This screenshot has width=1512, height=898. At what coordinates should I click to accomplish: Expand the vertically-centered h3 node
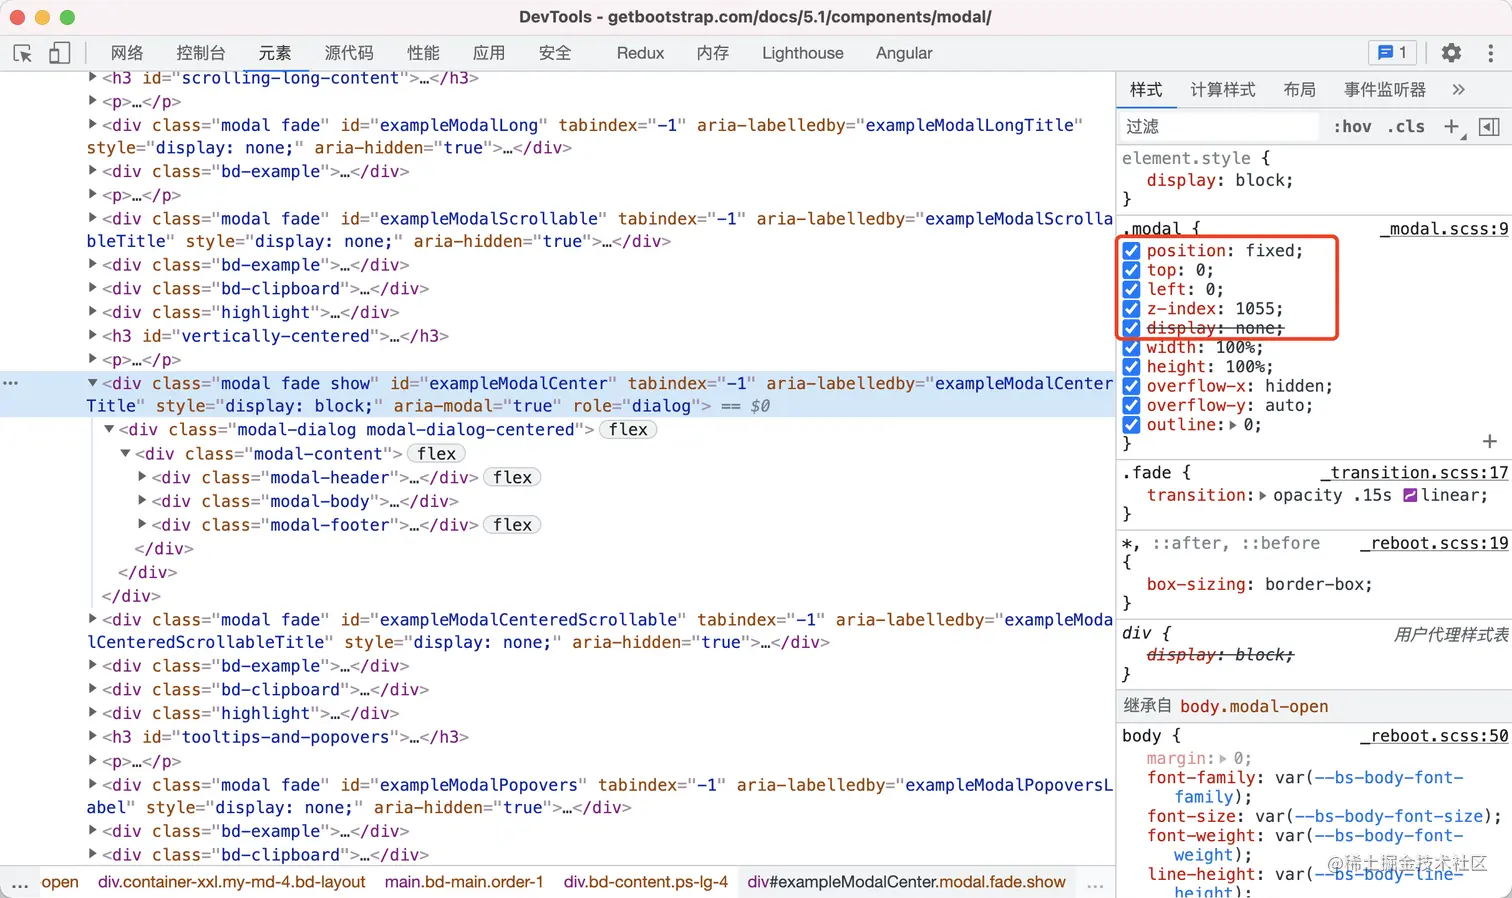[93, 335]
